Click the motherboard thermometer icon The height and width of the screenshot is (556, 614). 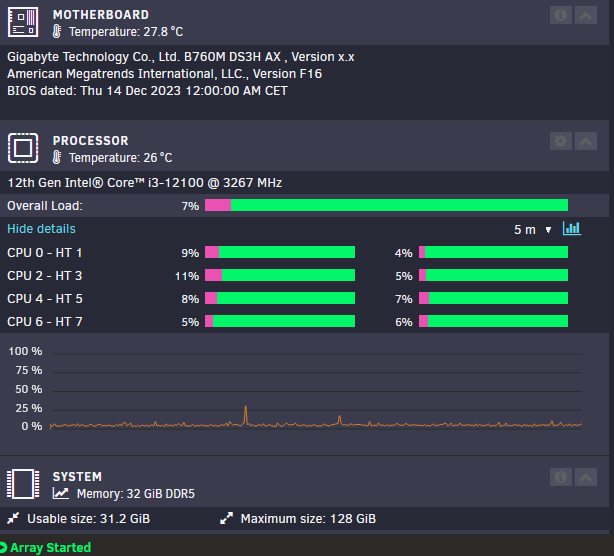pos(57,31)
